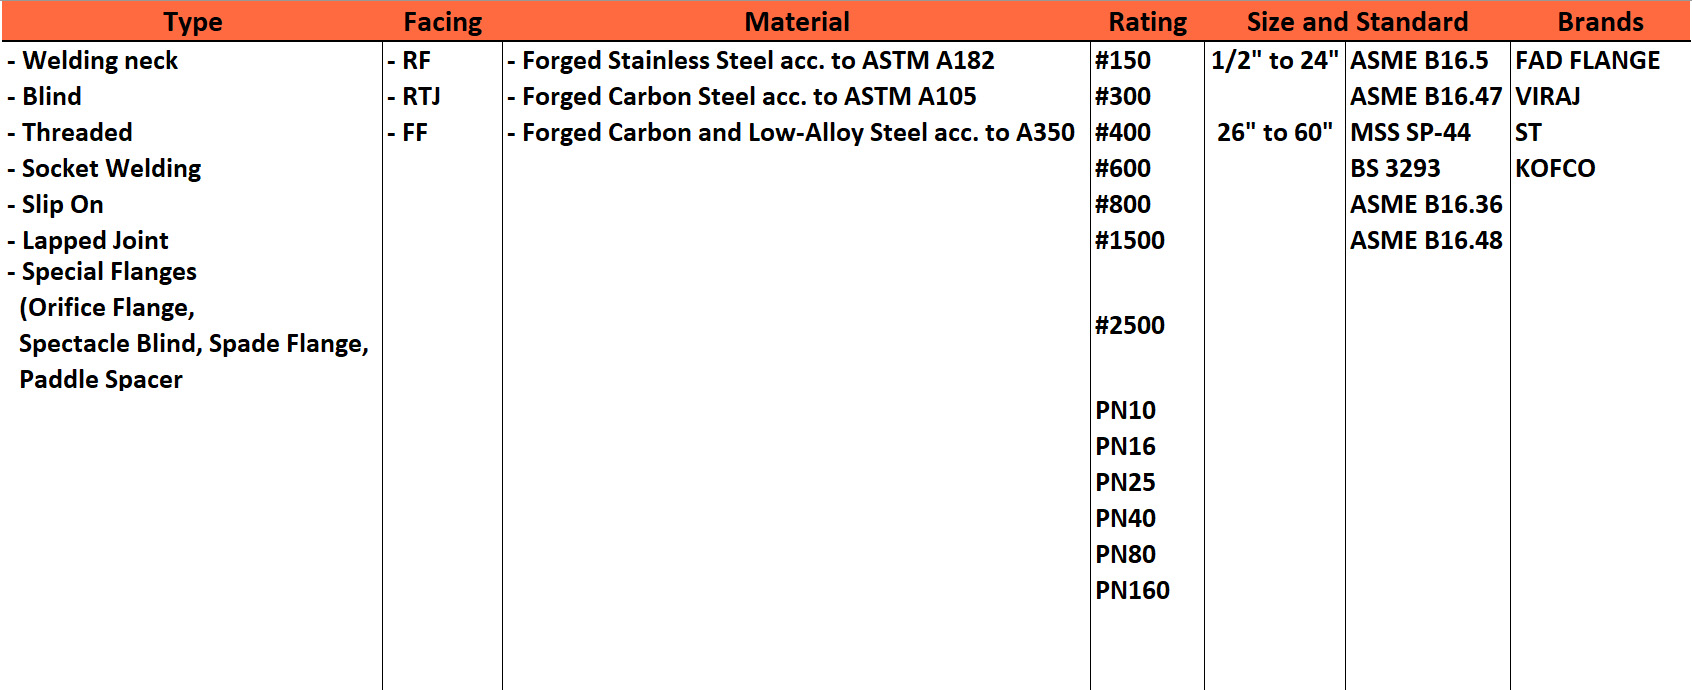Click the FAD FLANGE brand
Image resolution: width=1692 pixels, height=690 pixels.
[1587, 61]
